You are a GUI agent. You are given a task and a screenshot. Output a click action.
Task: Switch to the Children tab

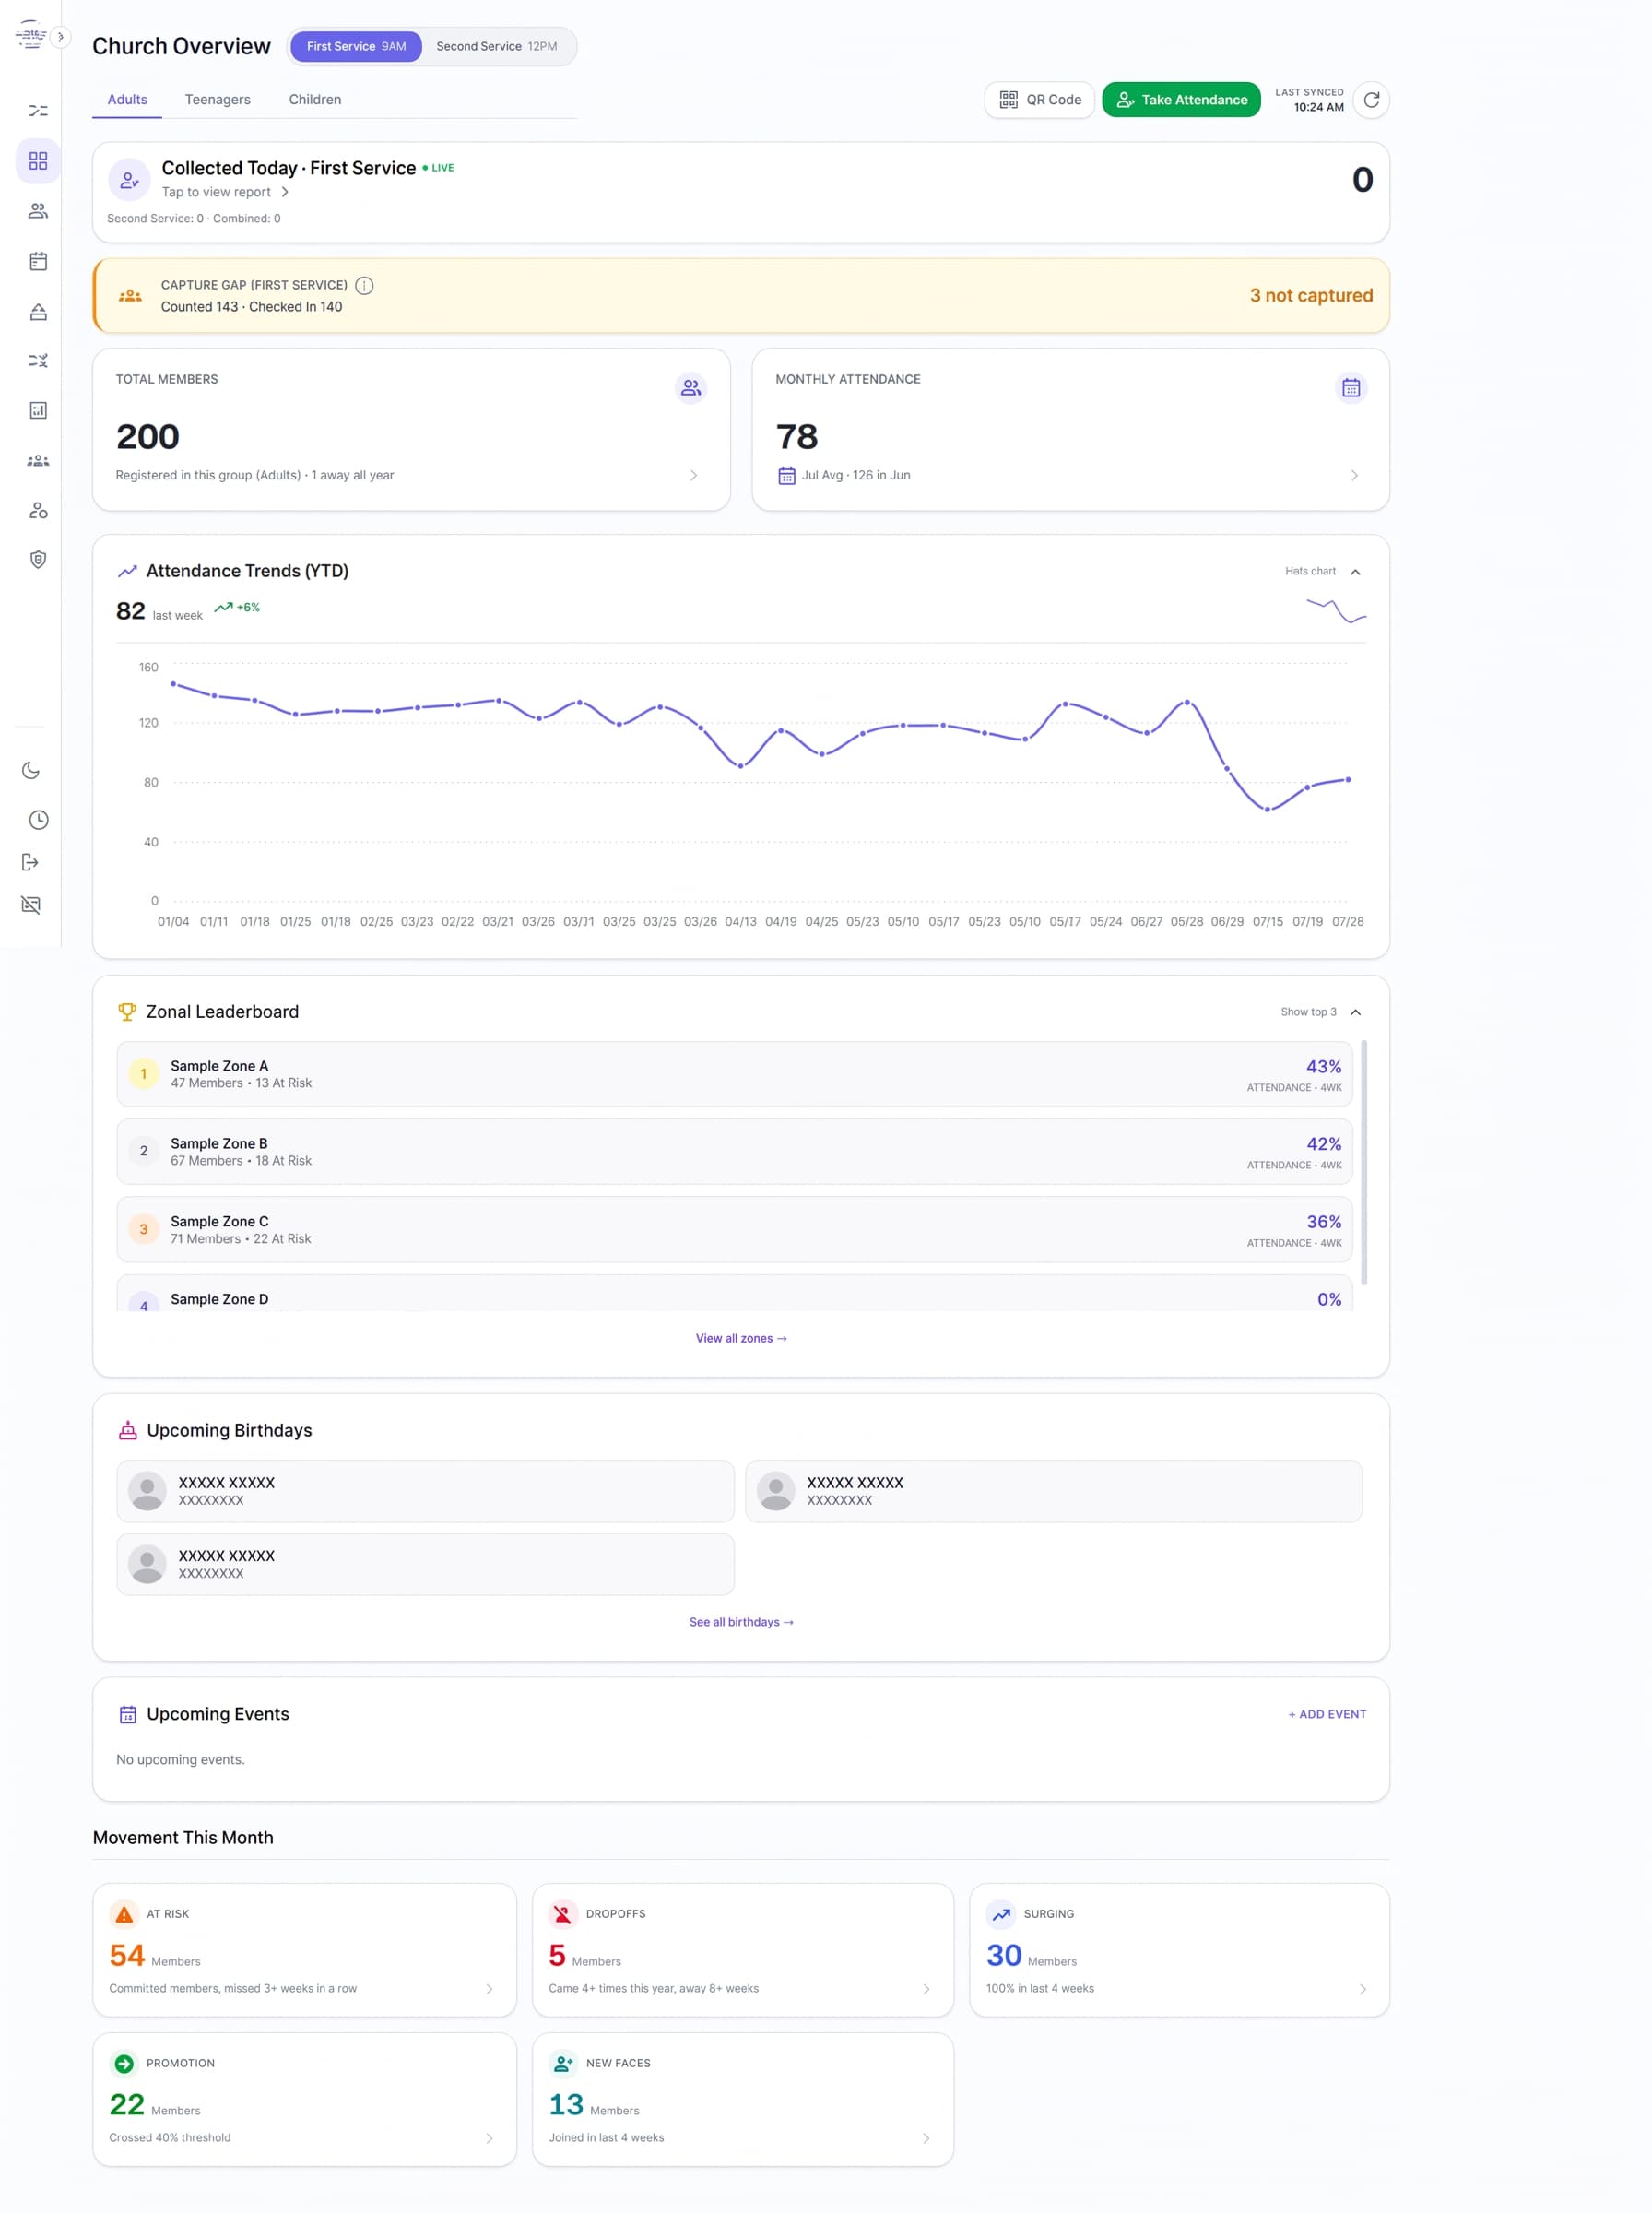click(315, 99)
